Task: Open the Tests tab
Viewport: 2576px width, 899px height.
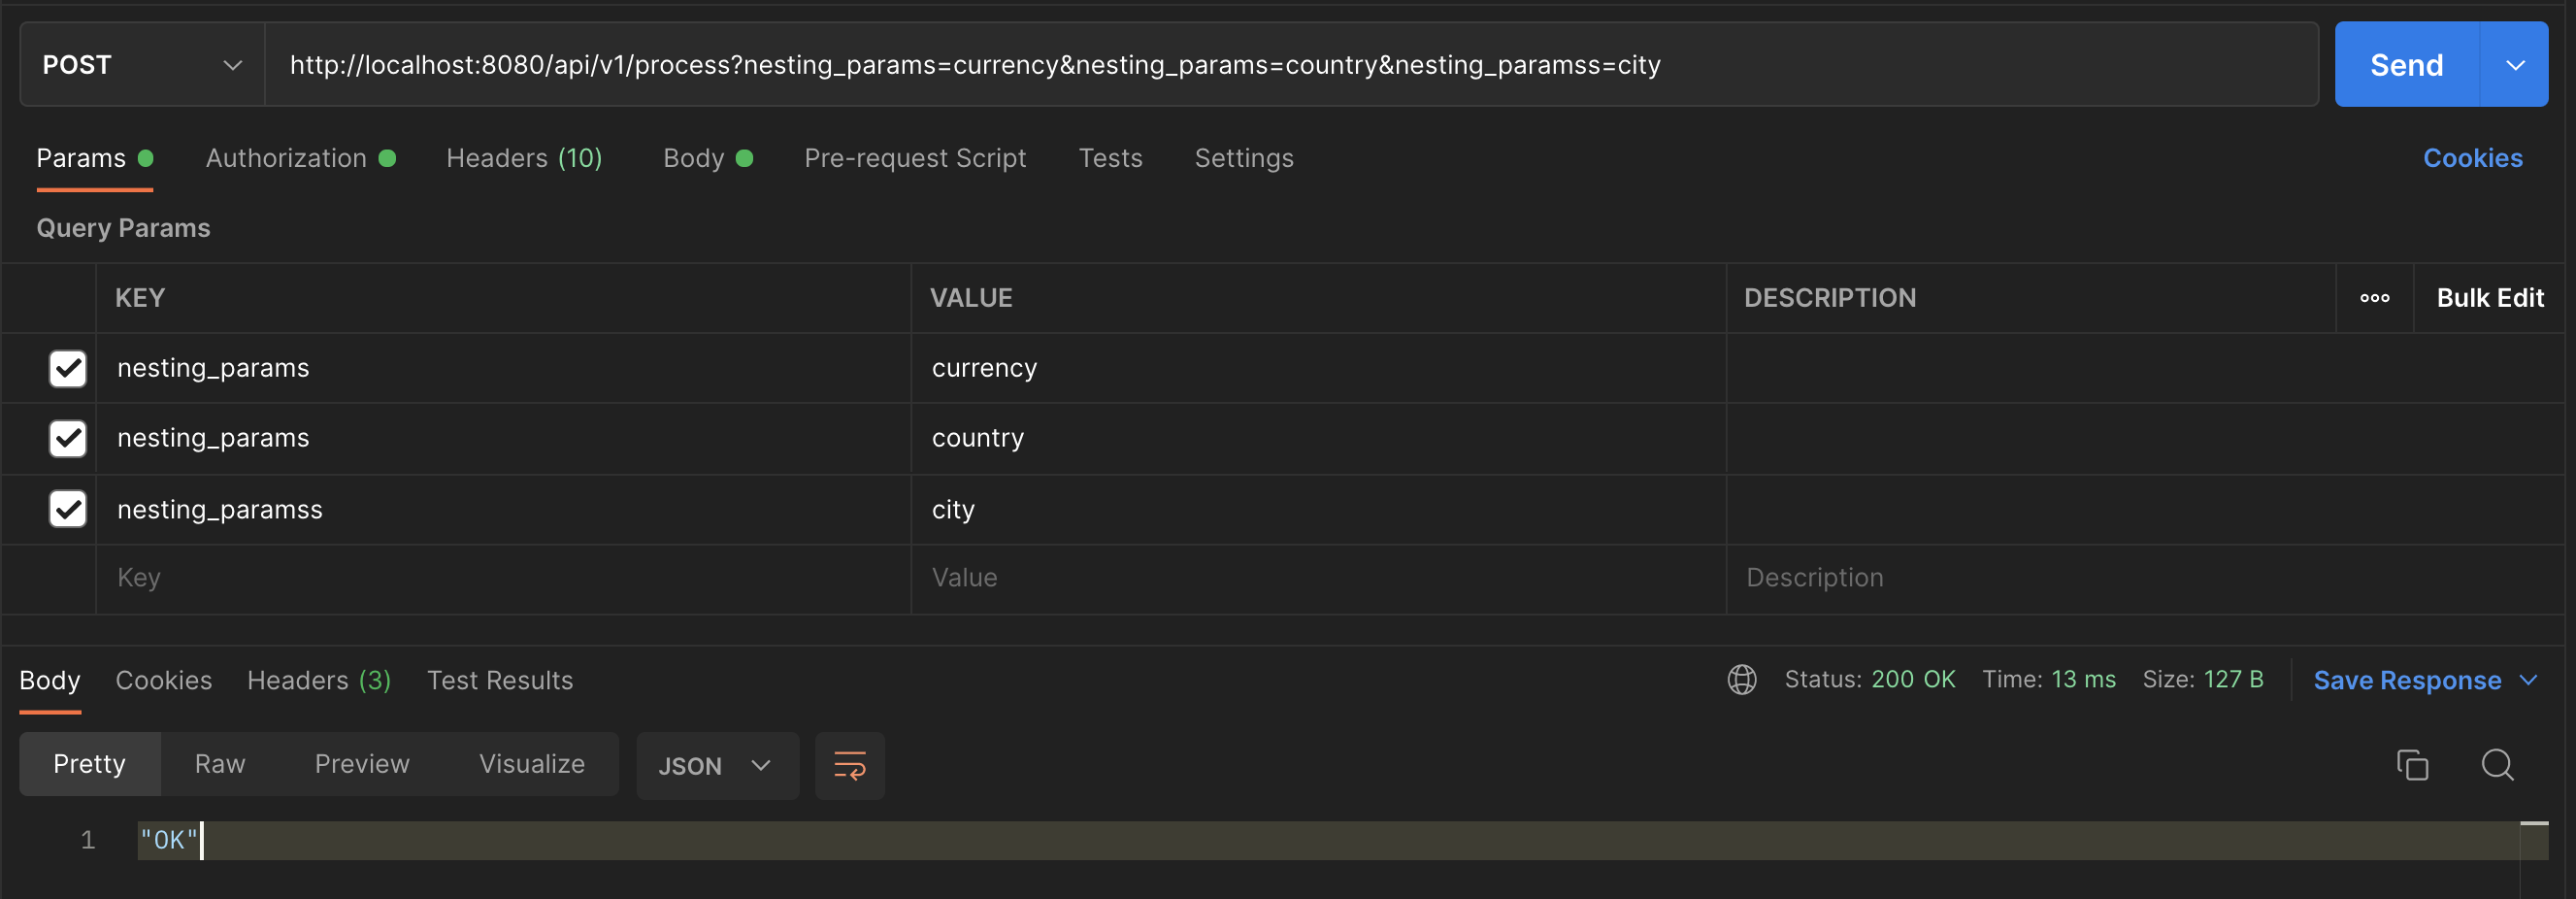Action: 1110,158
